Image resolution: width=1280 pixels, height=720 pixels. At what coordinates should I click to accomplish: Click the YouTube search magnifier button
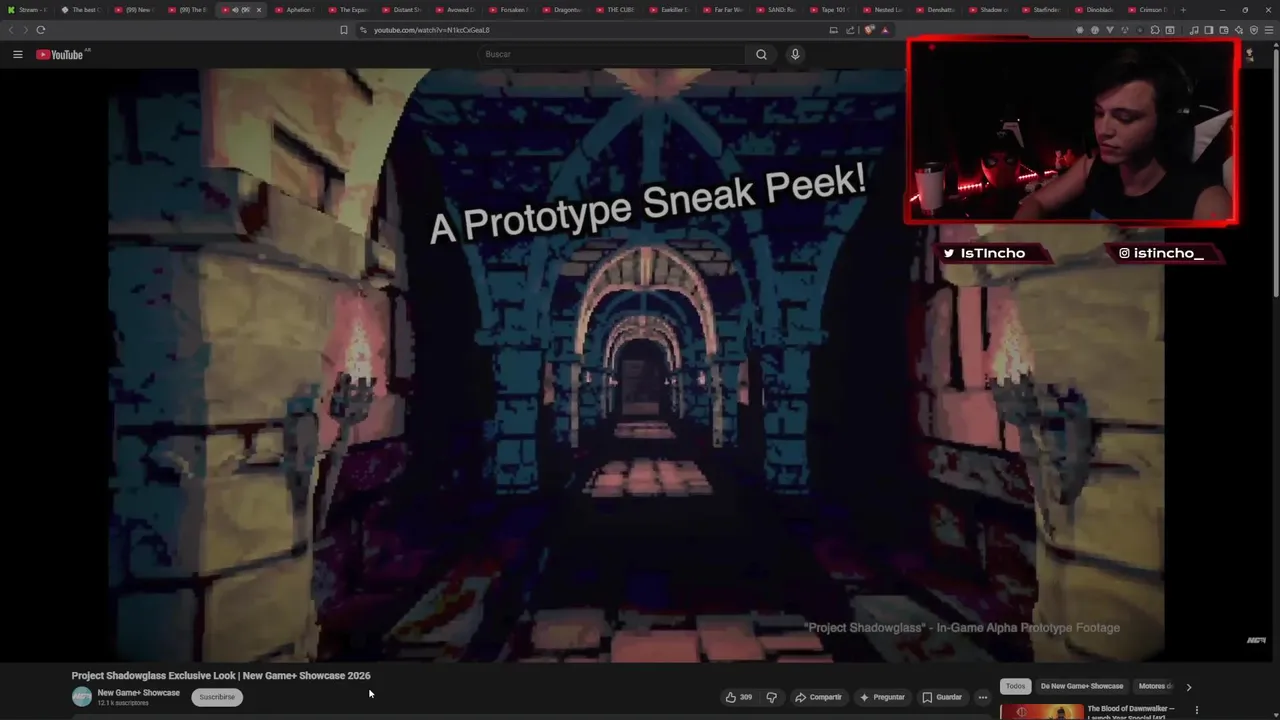point(761,54)
